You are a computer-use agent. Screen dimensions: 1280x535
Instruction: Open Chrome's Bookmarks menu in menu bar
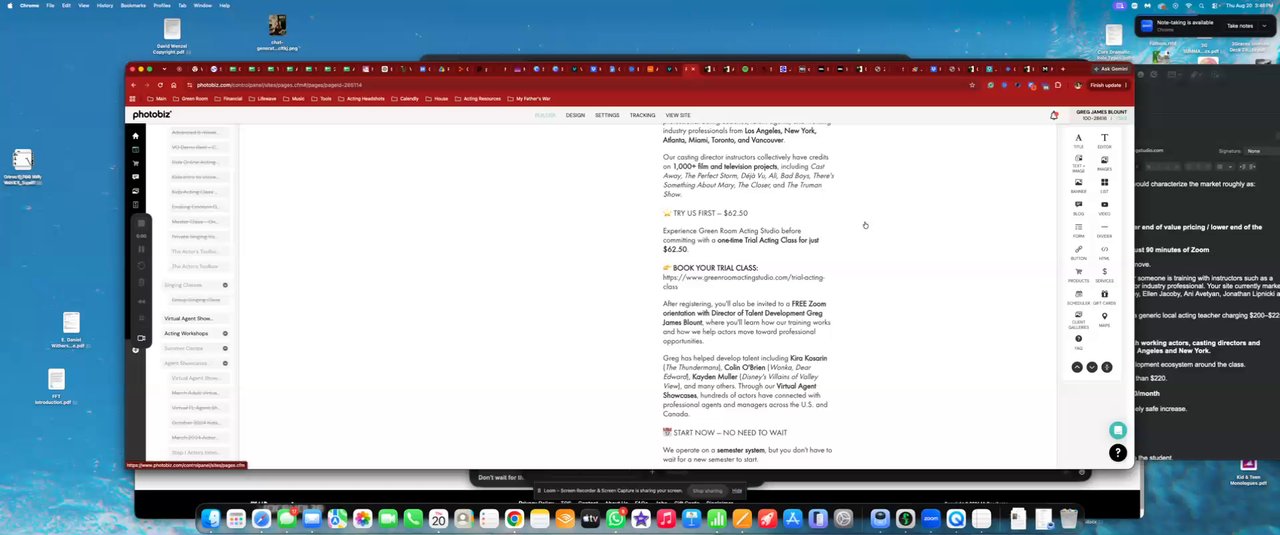(x=133, y=5)
